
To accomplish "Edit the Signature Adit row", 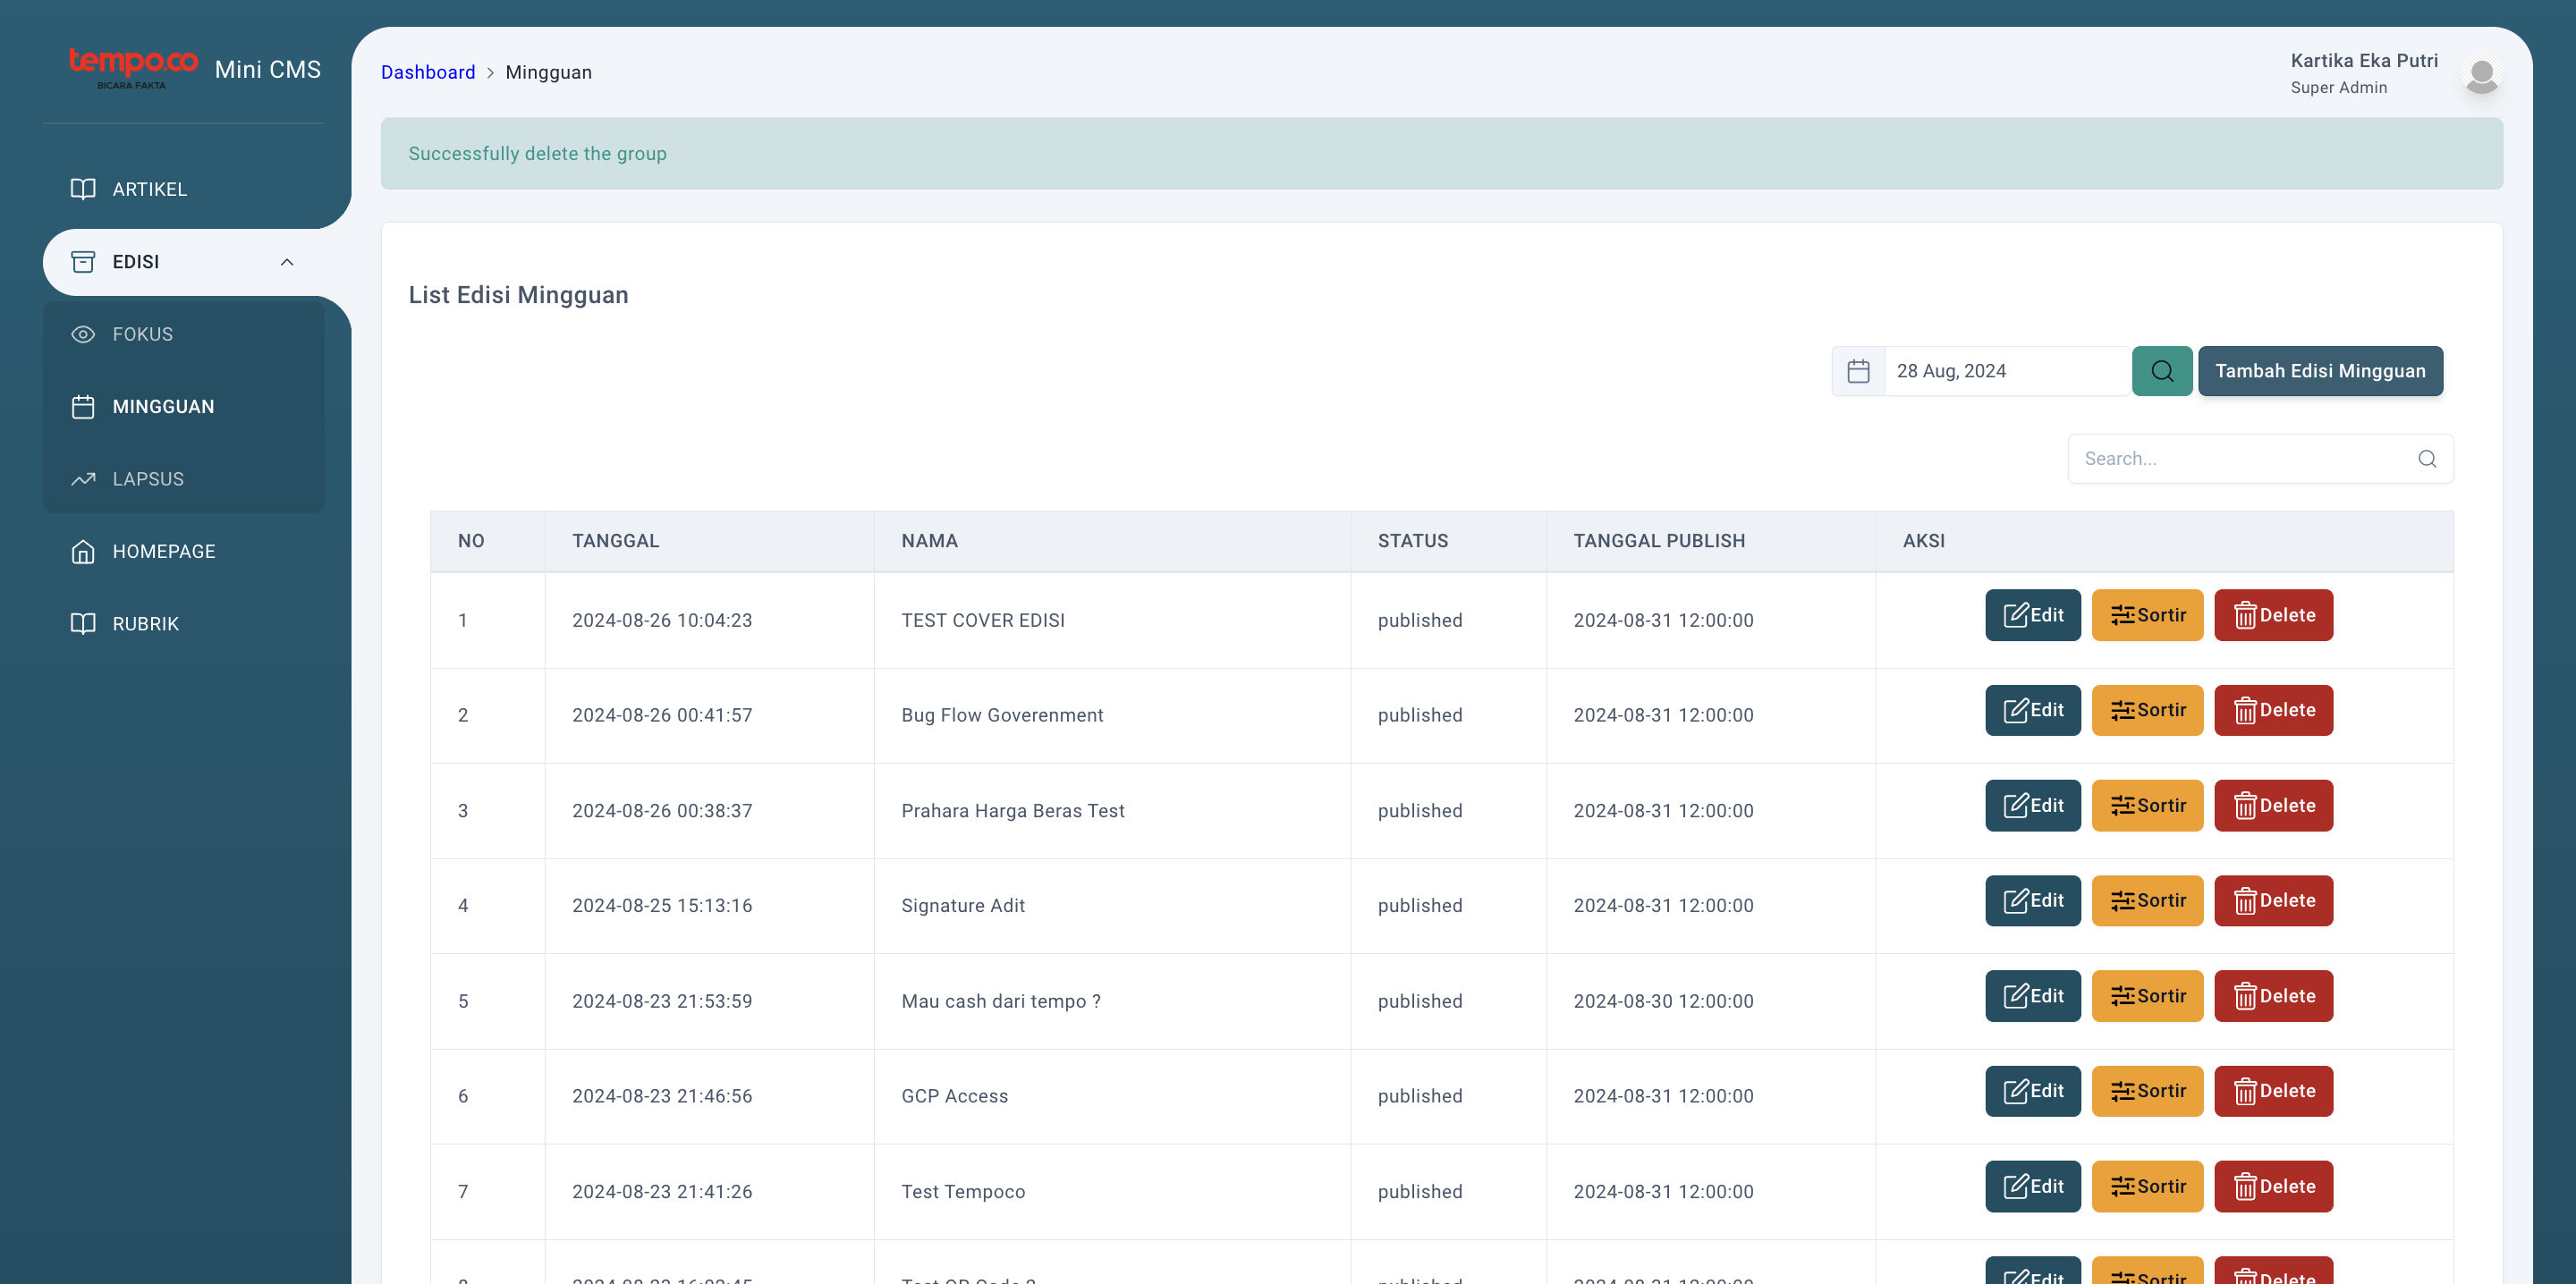I will pyautogui.click(x=2033, y=901).
